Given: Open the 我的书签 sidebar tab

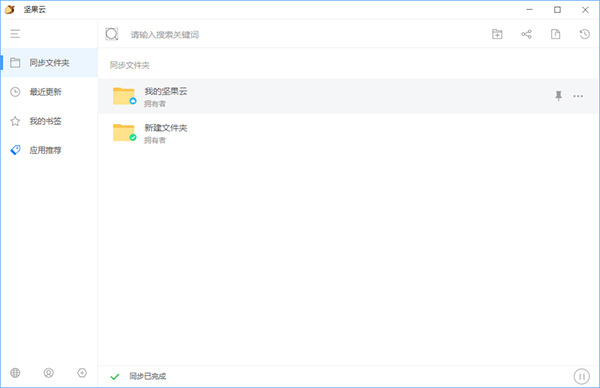Looking at the screenshot, I should click(x=49, y=121).
